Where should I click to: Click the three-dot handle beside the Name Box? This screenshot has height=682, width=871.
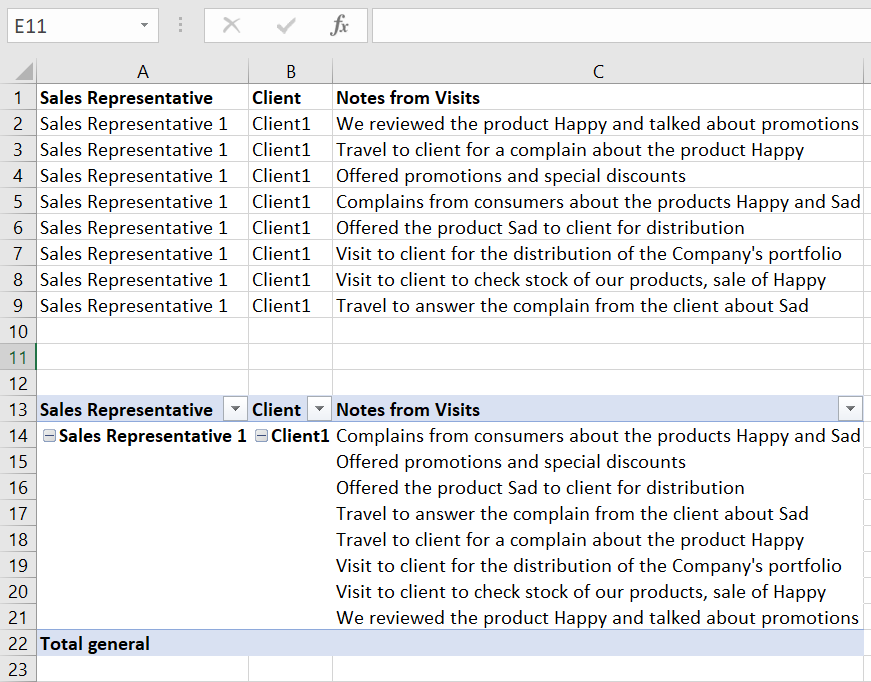[x=180, y=26]
